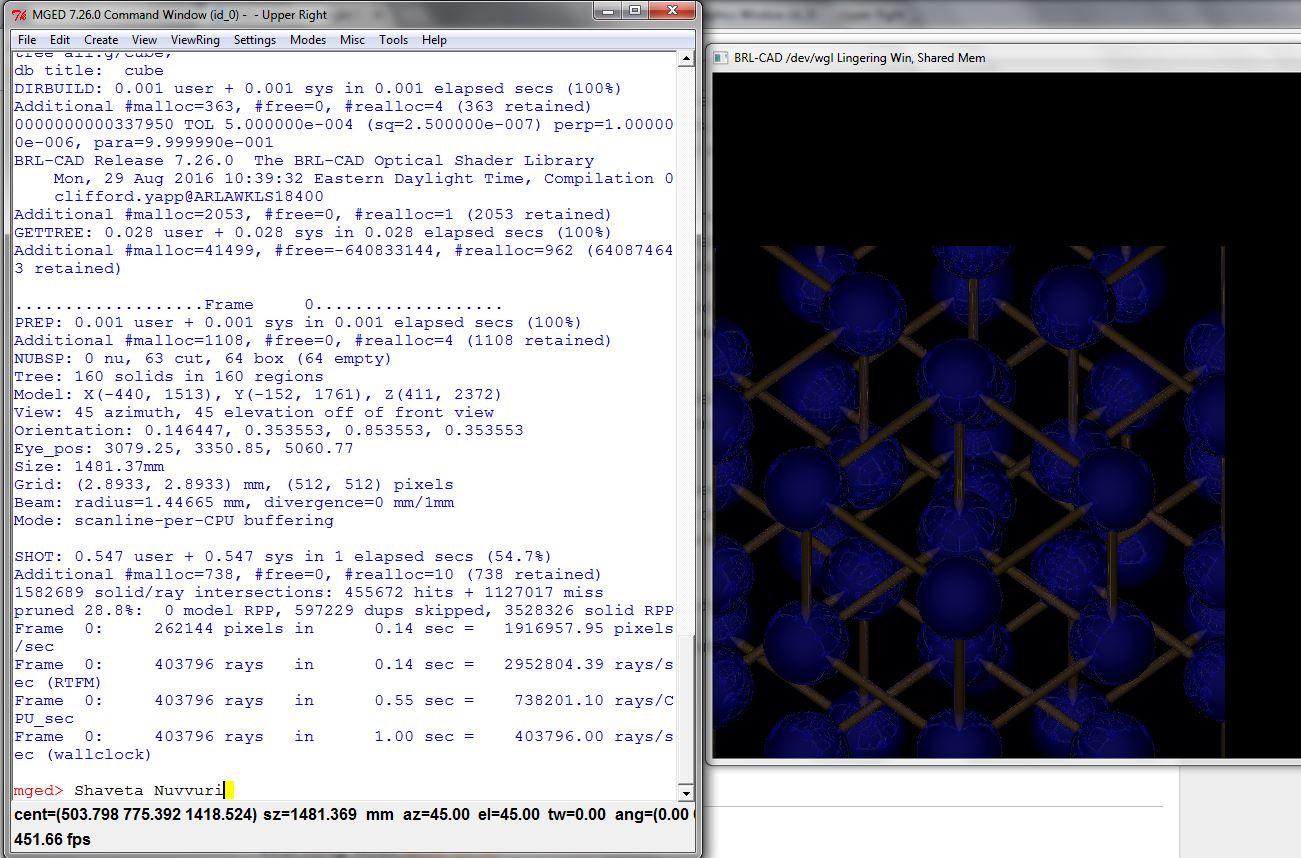
Task: Close the MGED Command Window
Action: coord(670,10)
